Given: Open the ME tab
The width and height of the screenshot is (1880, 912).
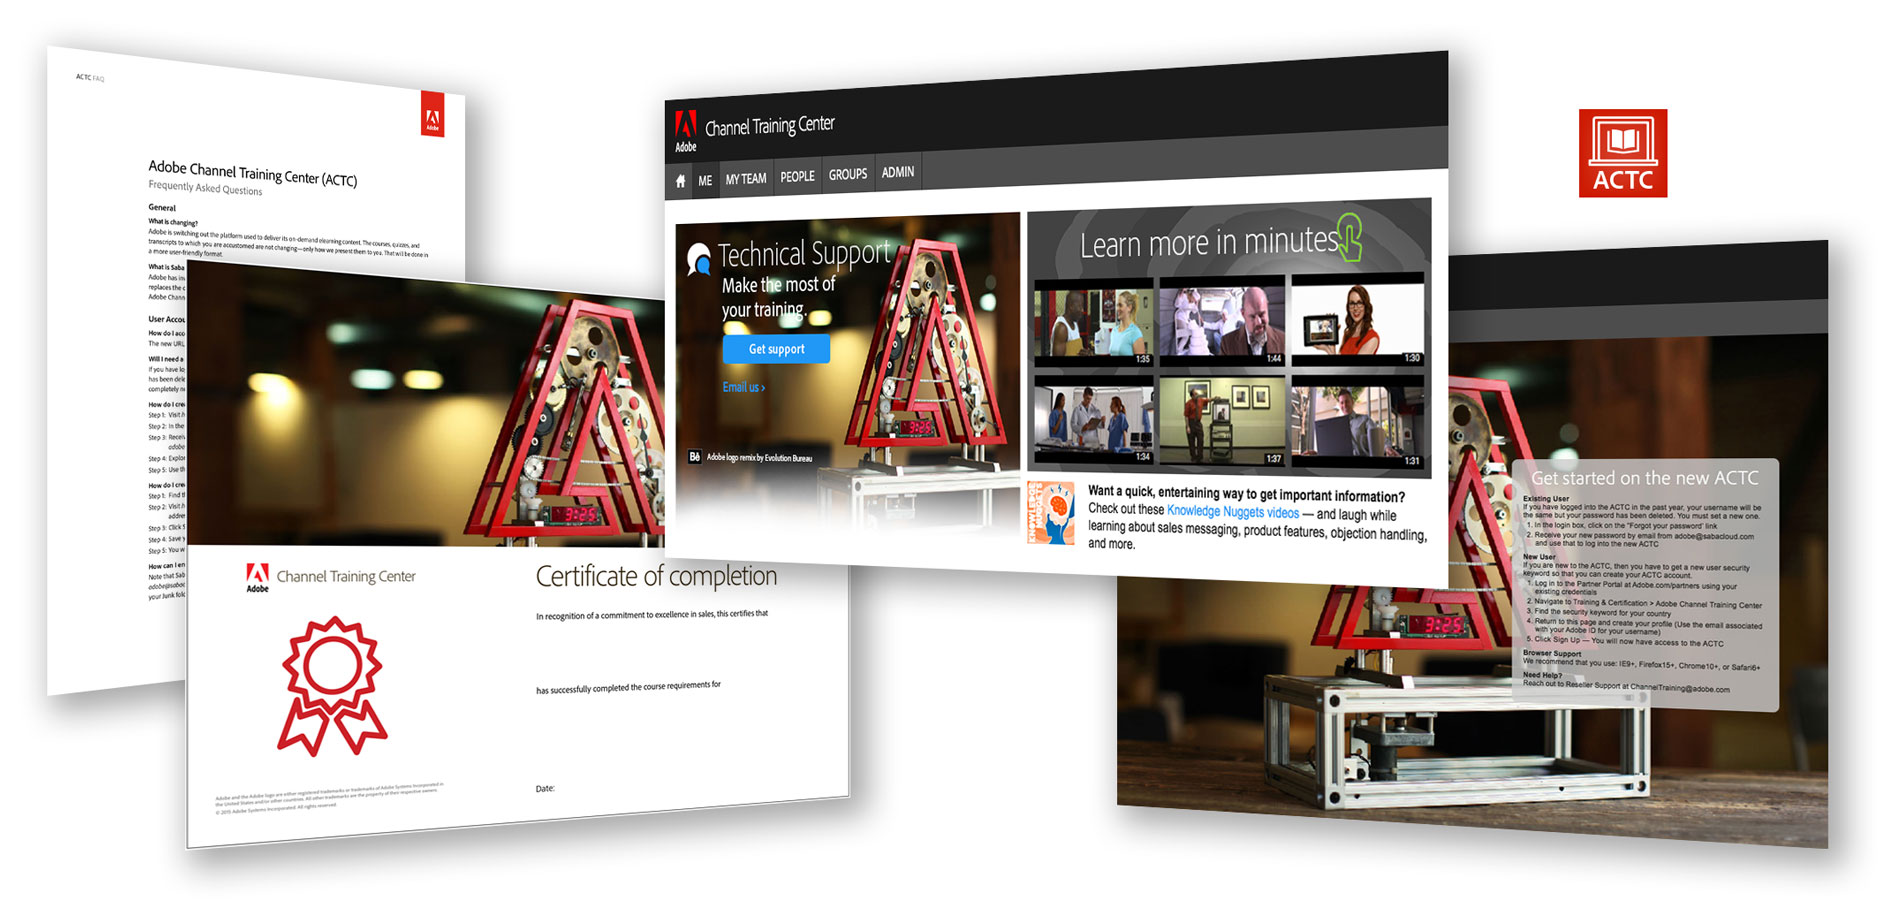Looking at the screenshot, I should [705, 181].
